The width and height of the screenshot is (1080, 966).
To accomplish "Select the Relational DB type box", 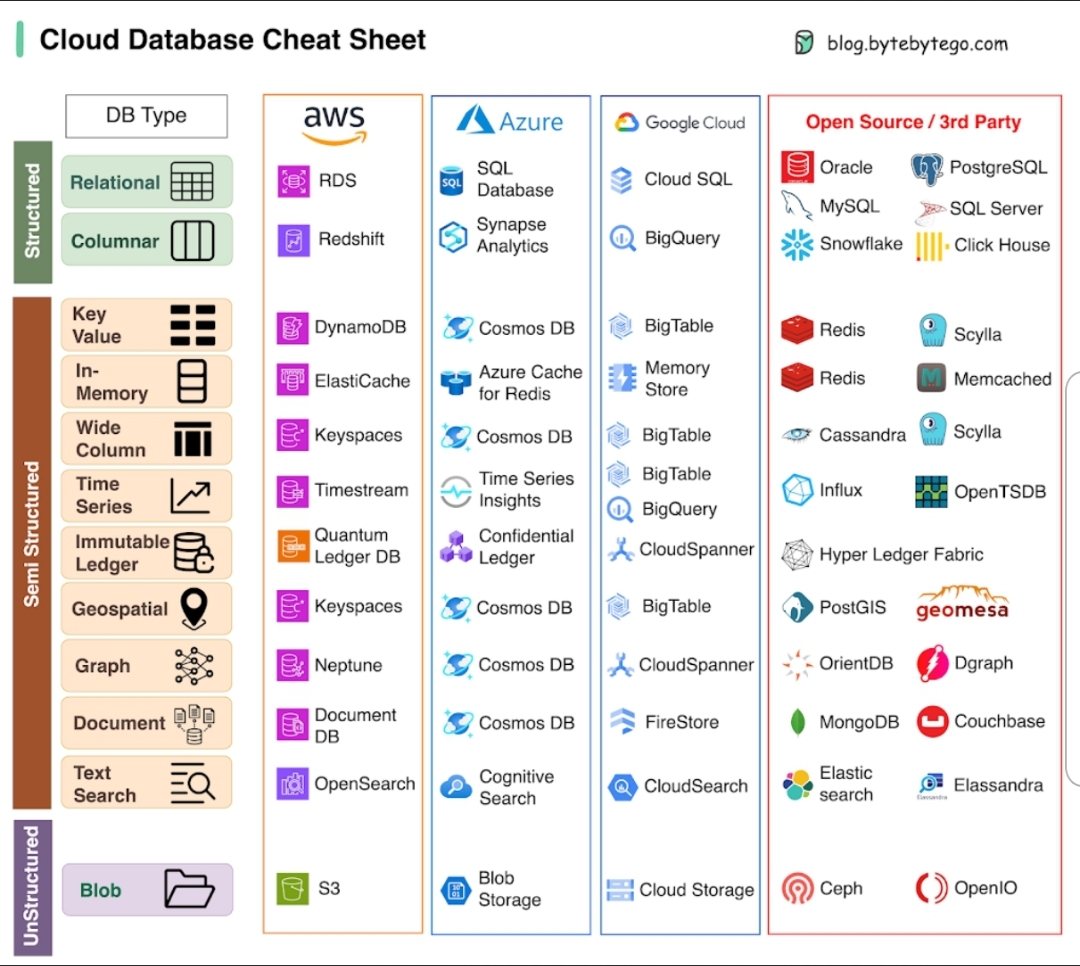I will [x=146, y=182].
